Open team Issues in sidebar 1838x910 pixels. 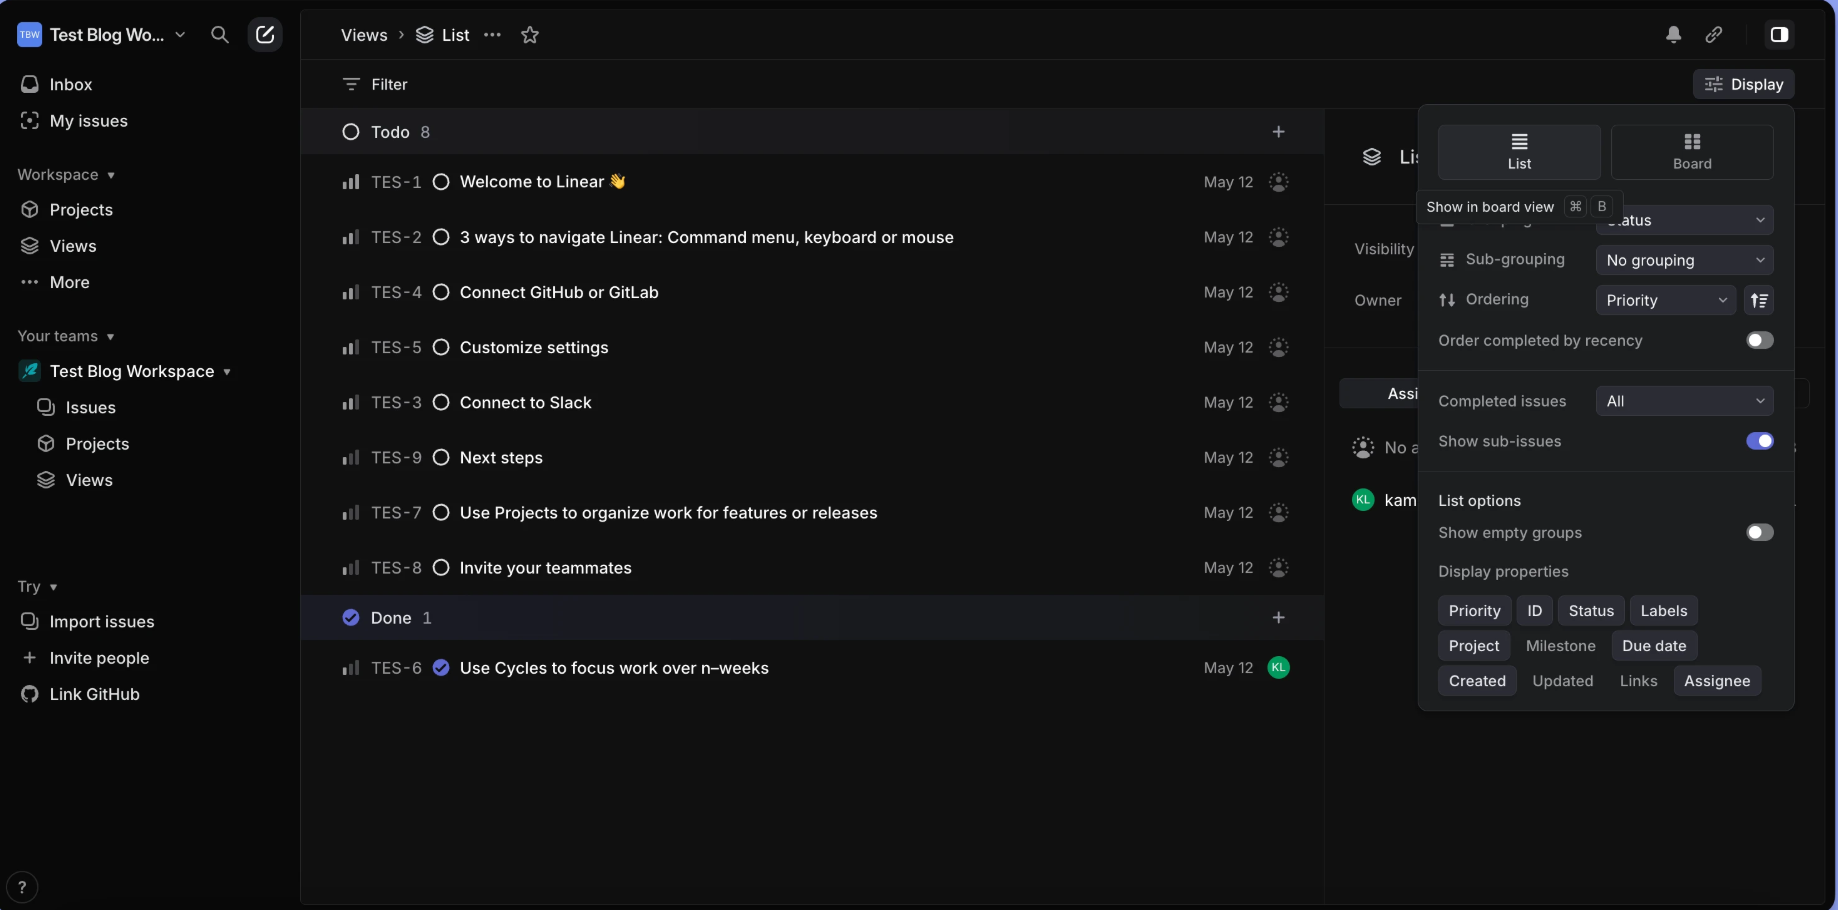tap(90, 408)
